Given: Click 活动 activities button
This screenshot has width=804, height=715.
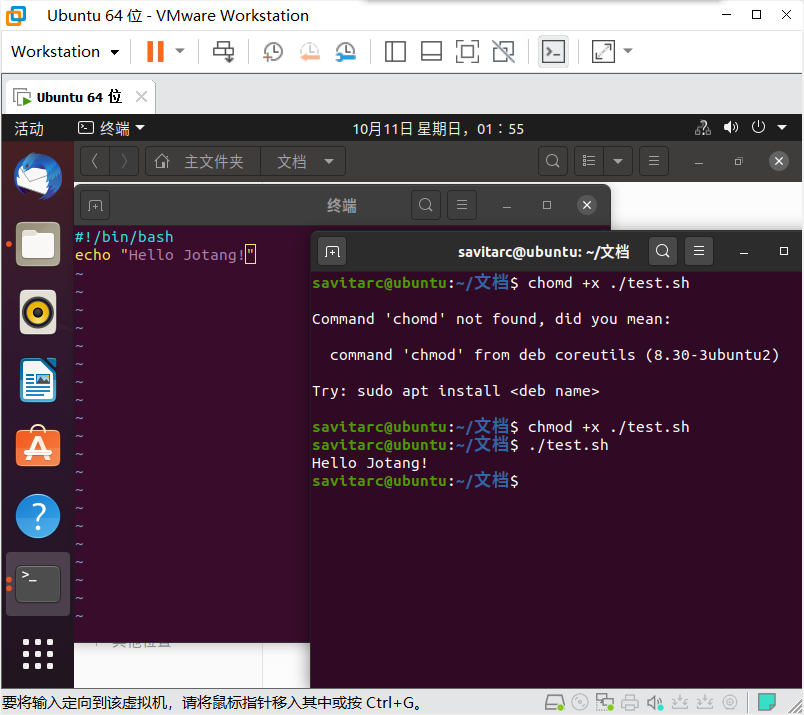Looking at the screenshot, I should [x=29, y=128].
